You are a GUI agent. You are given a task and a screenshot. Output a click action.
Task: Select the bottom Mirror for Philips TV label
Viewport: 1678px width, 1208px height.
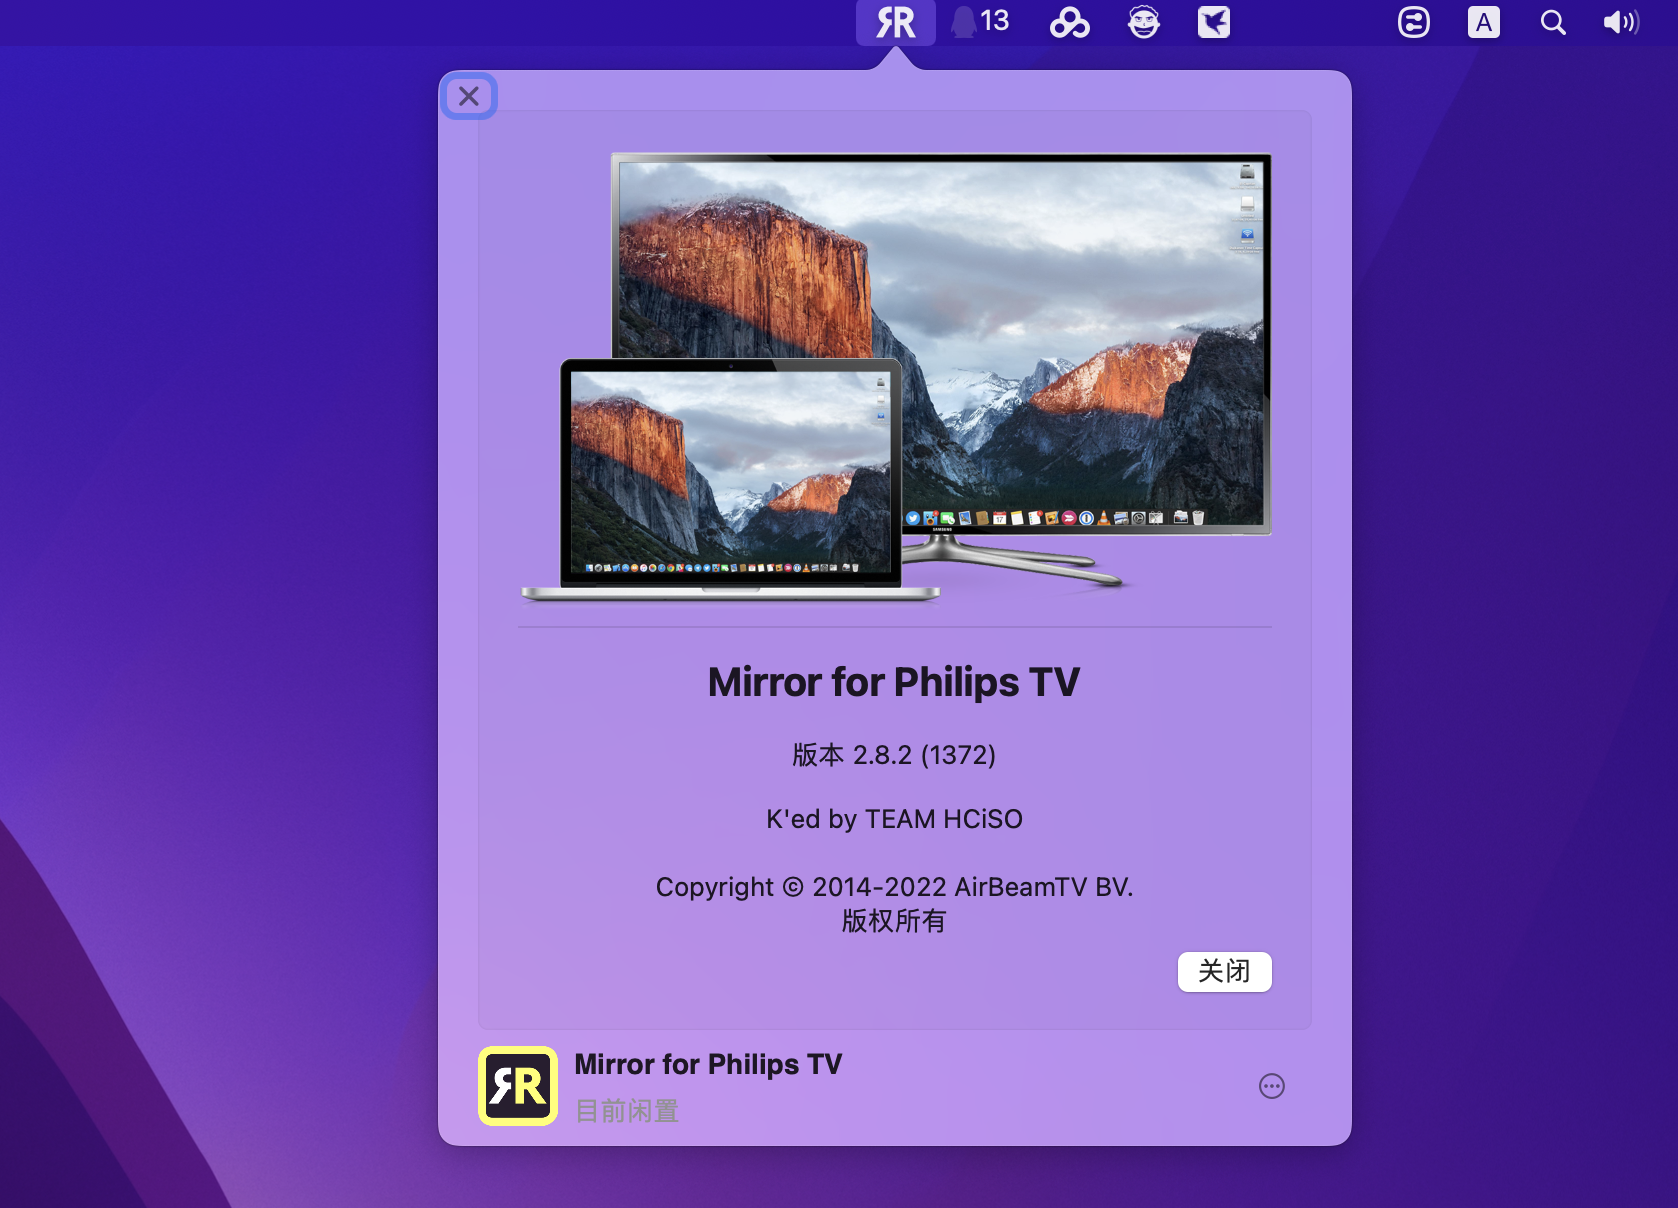(708, 1064)
